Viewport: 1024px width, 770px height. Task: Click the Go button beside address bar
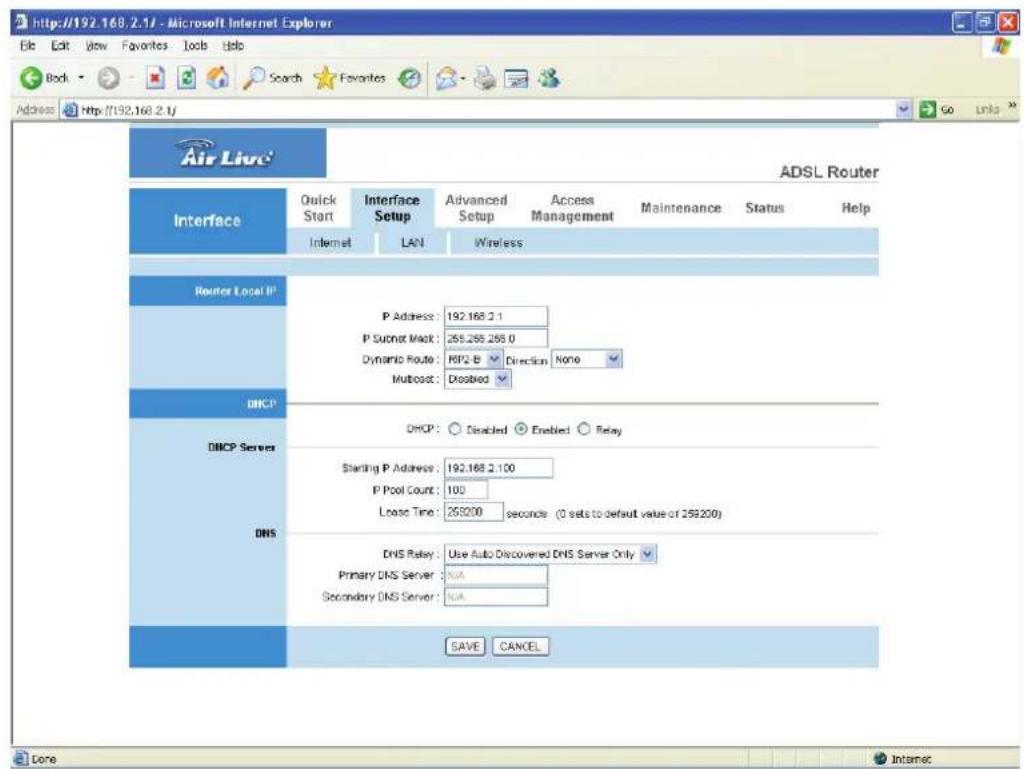(x=936, y=109)
